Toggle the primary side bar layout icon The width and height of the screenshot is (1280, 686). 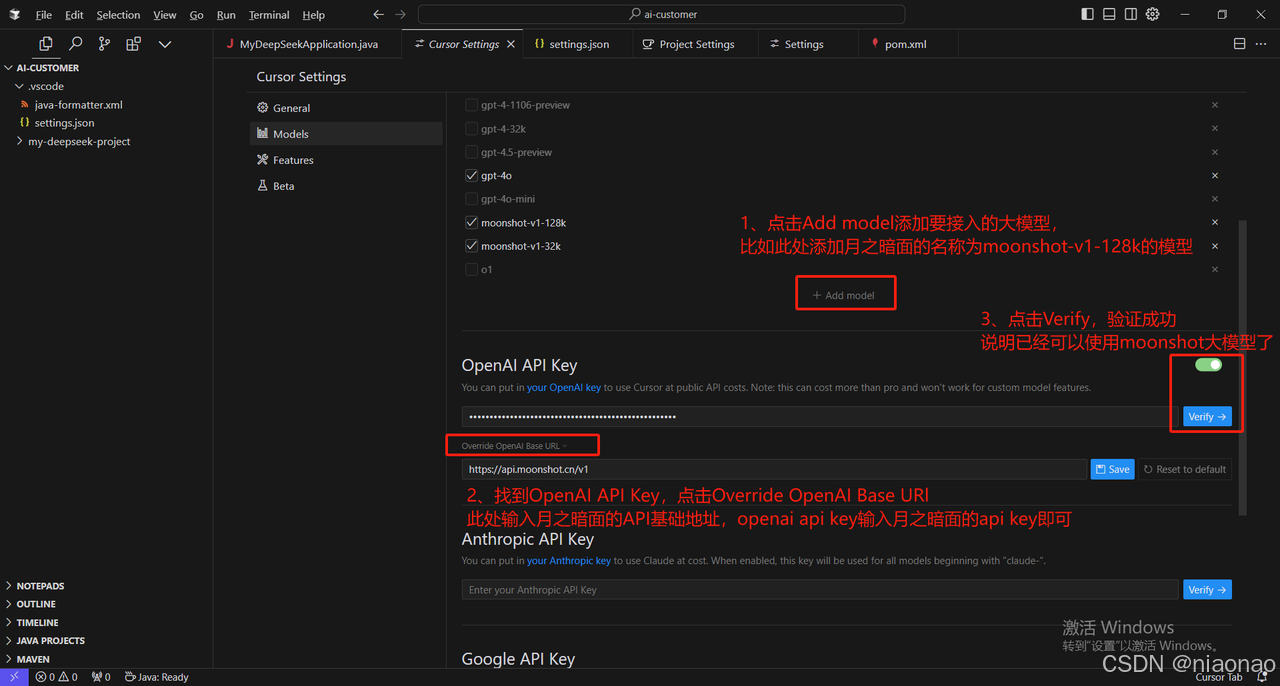(x=1088, y=15)
